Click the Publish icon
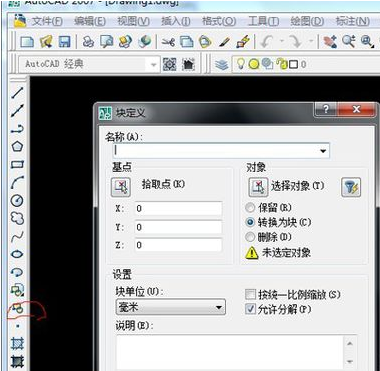 click(x=126, y=42)
